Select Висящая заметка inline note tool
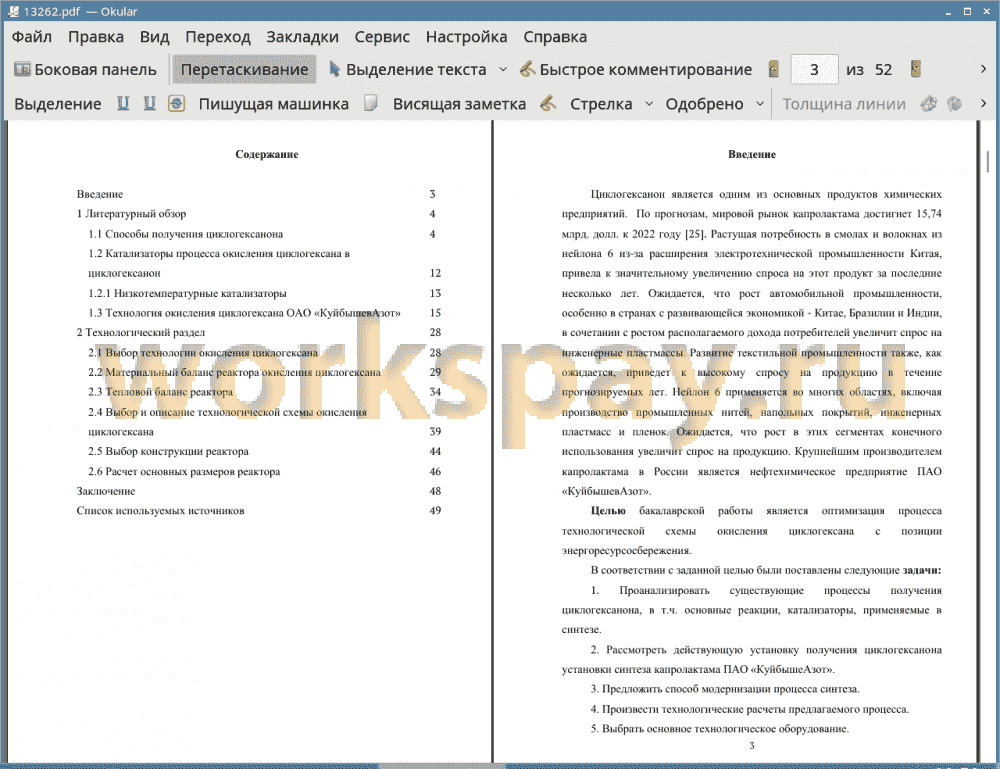 tap(459, 104)
